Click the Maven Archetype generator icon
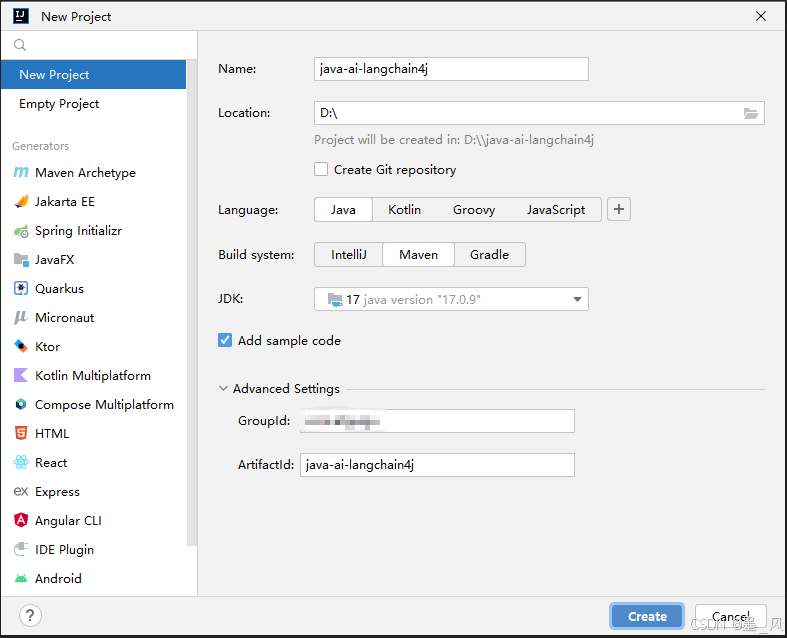 (21, 172)
